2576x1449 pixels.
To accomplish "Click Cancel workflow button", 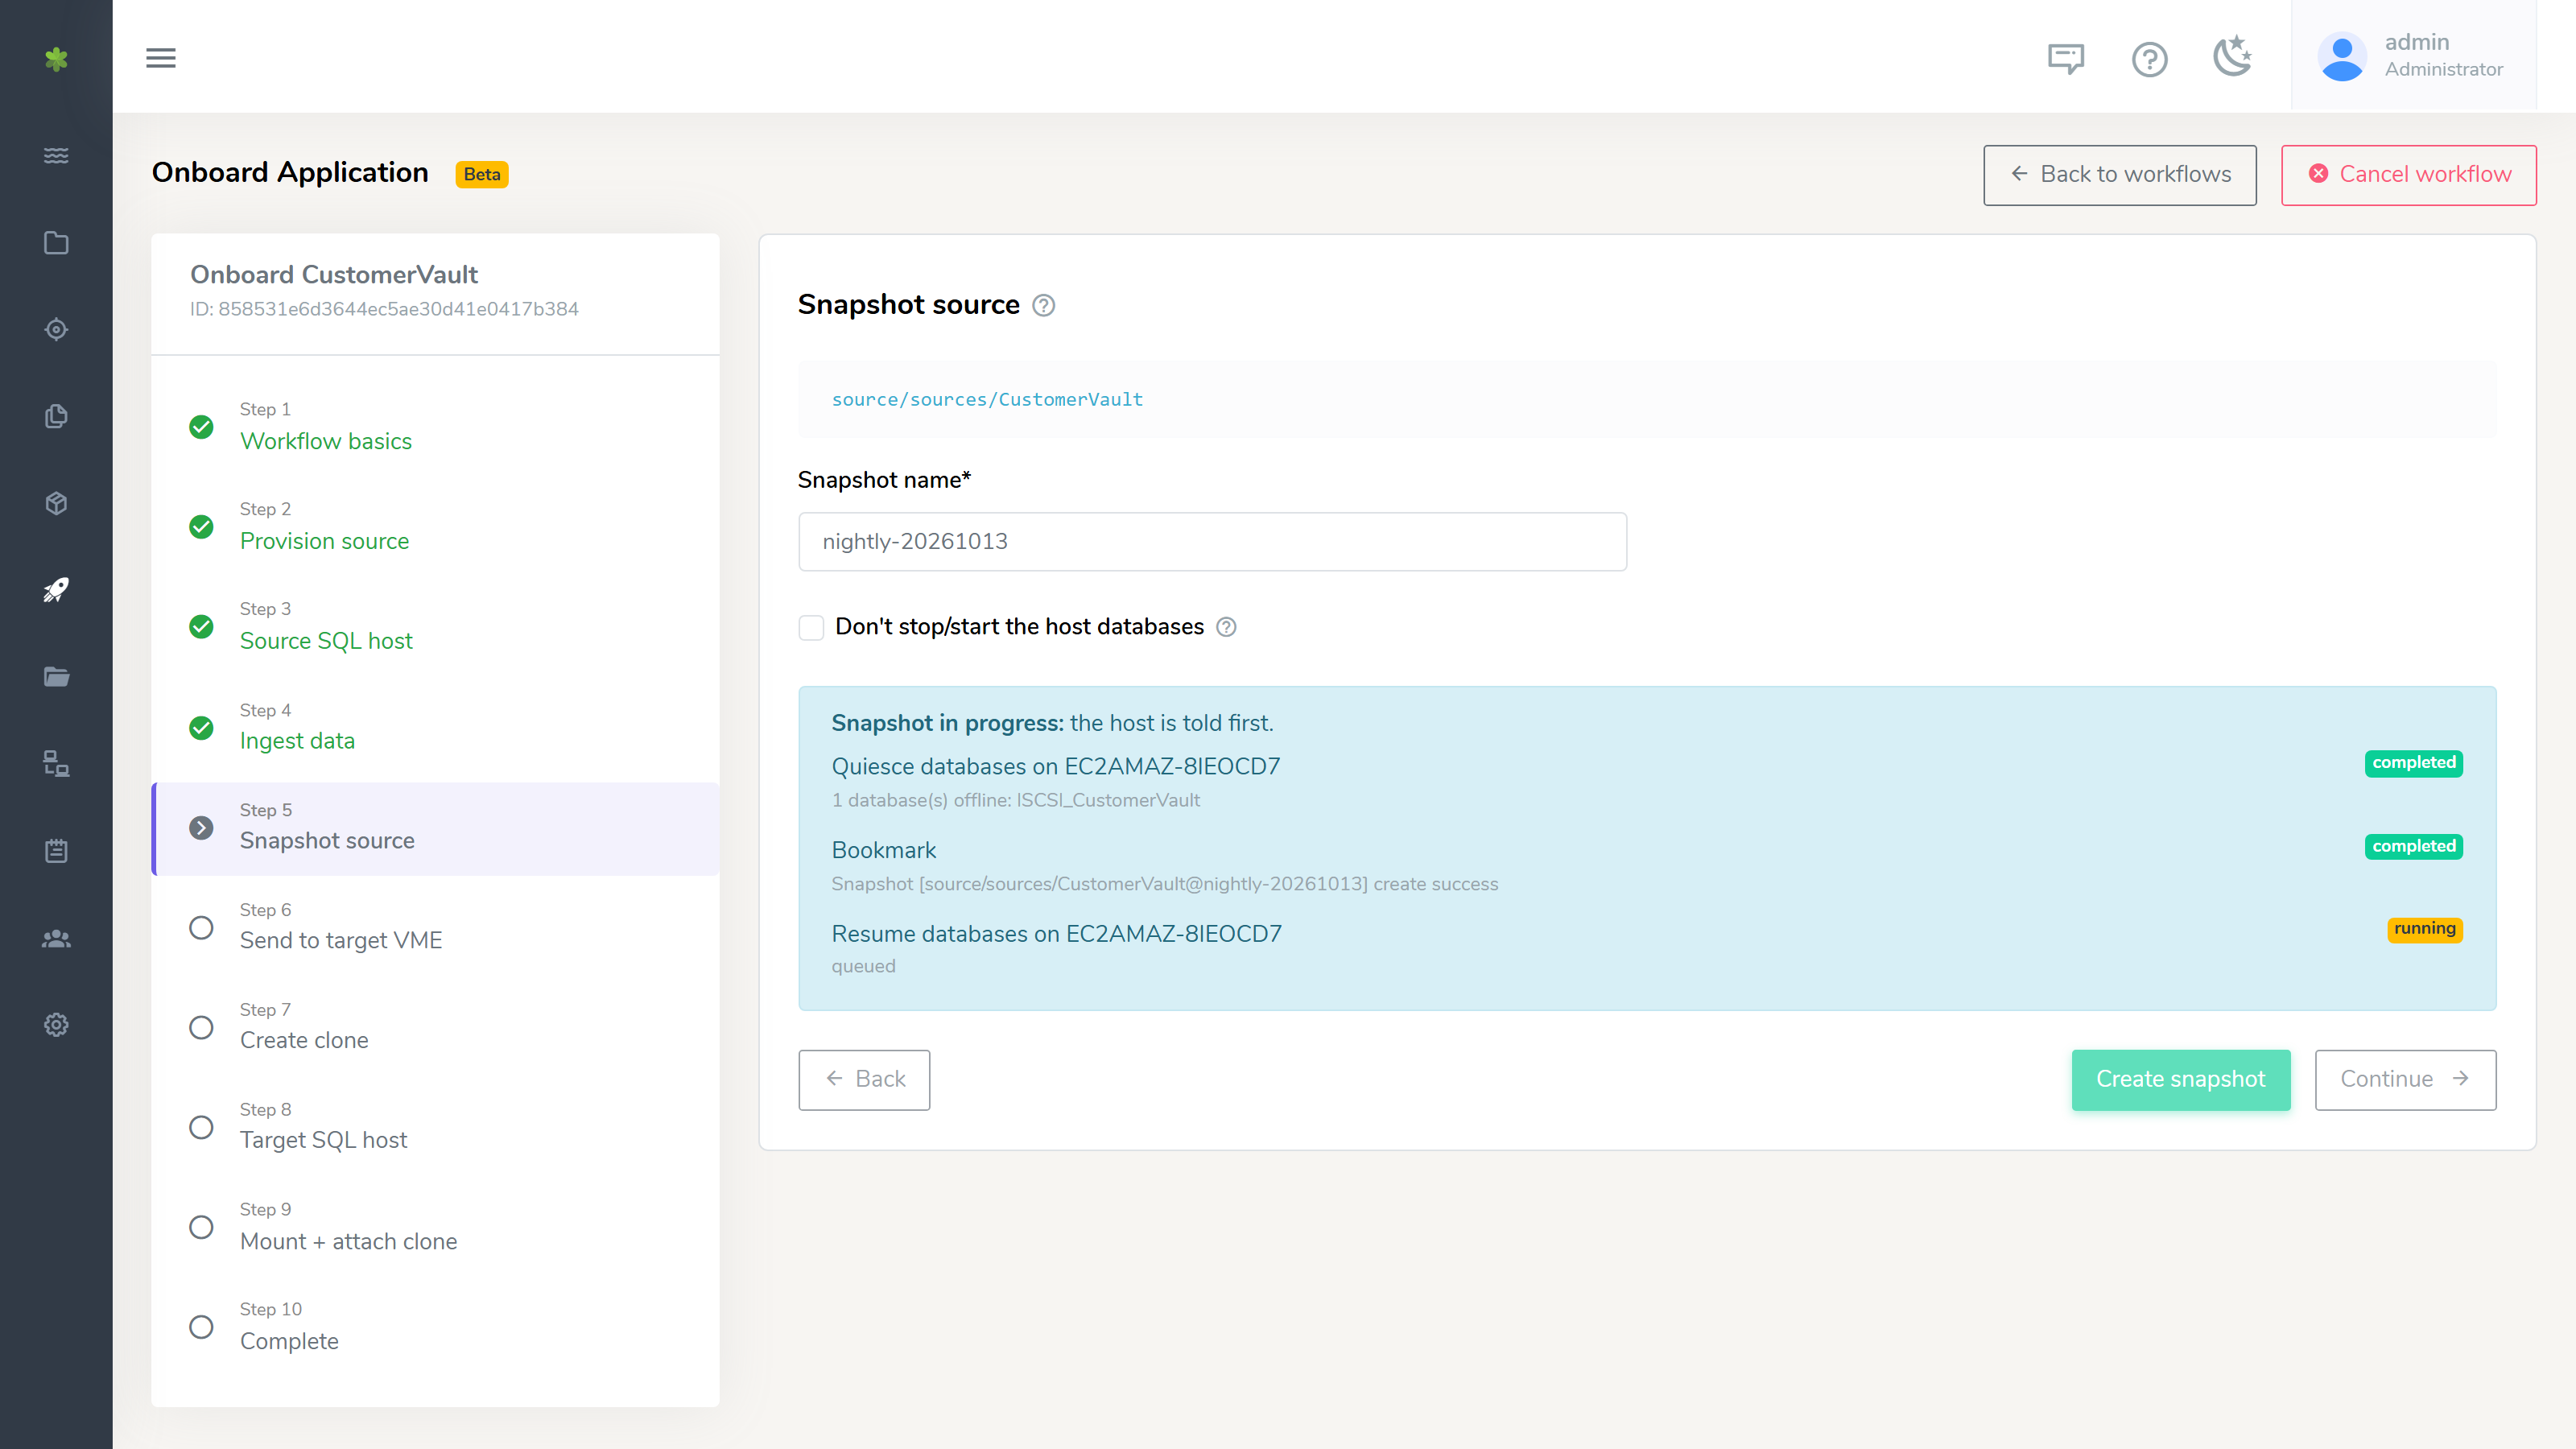I will coord(2408,175).
